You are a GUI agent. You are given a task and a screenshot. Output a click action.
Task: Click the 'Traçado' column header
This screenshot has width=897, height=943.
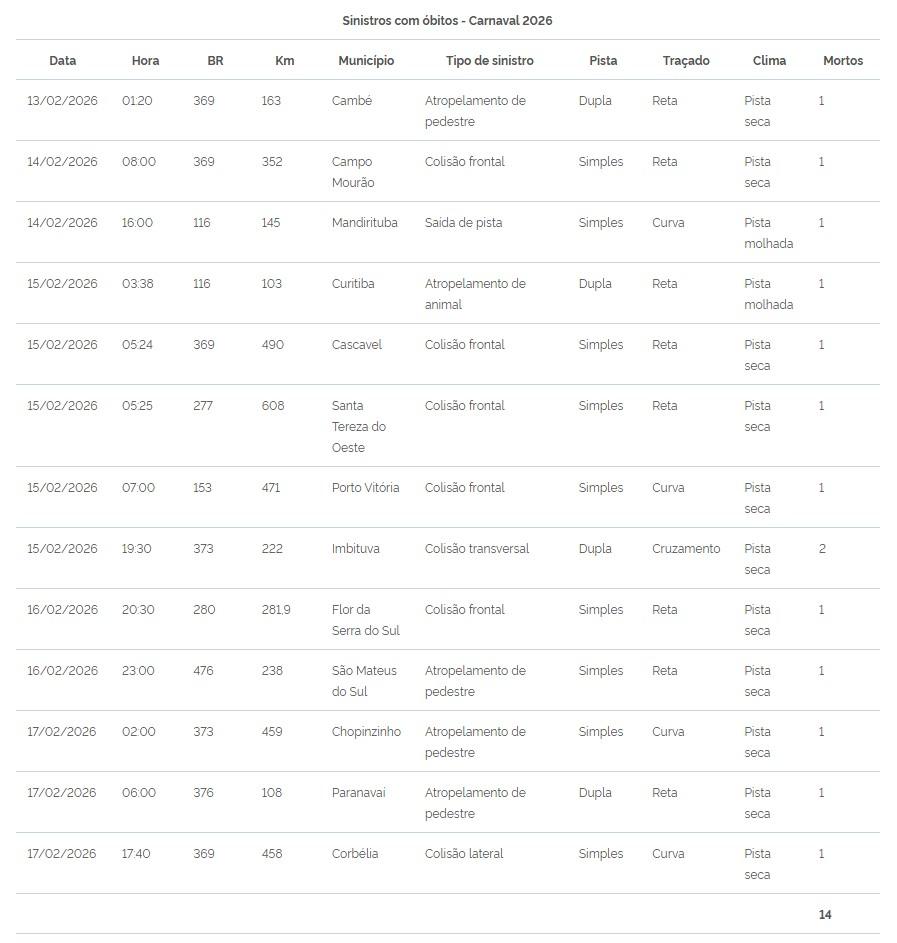685,61
